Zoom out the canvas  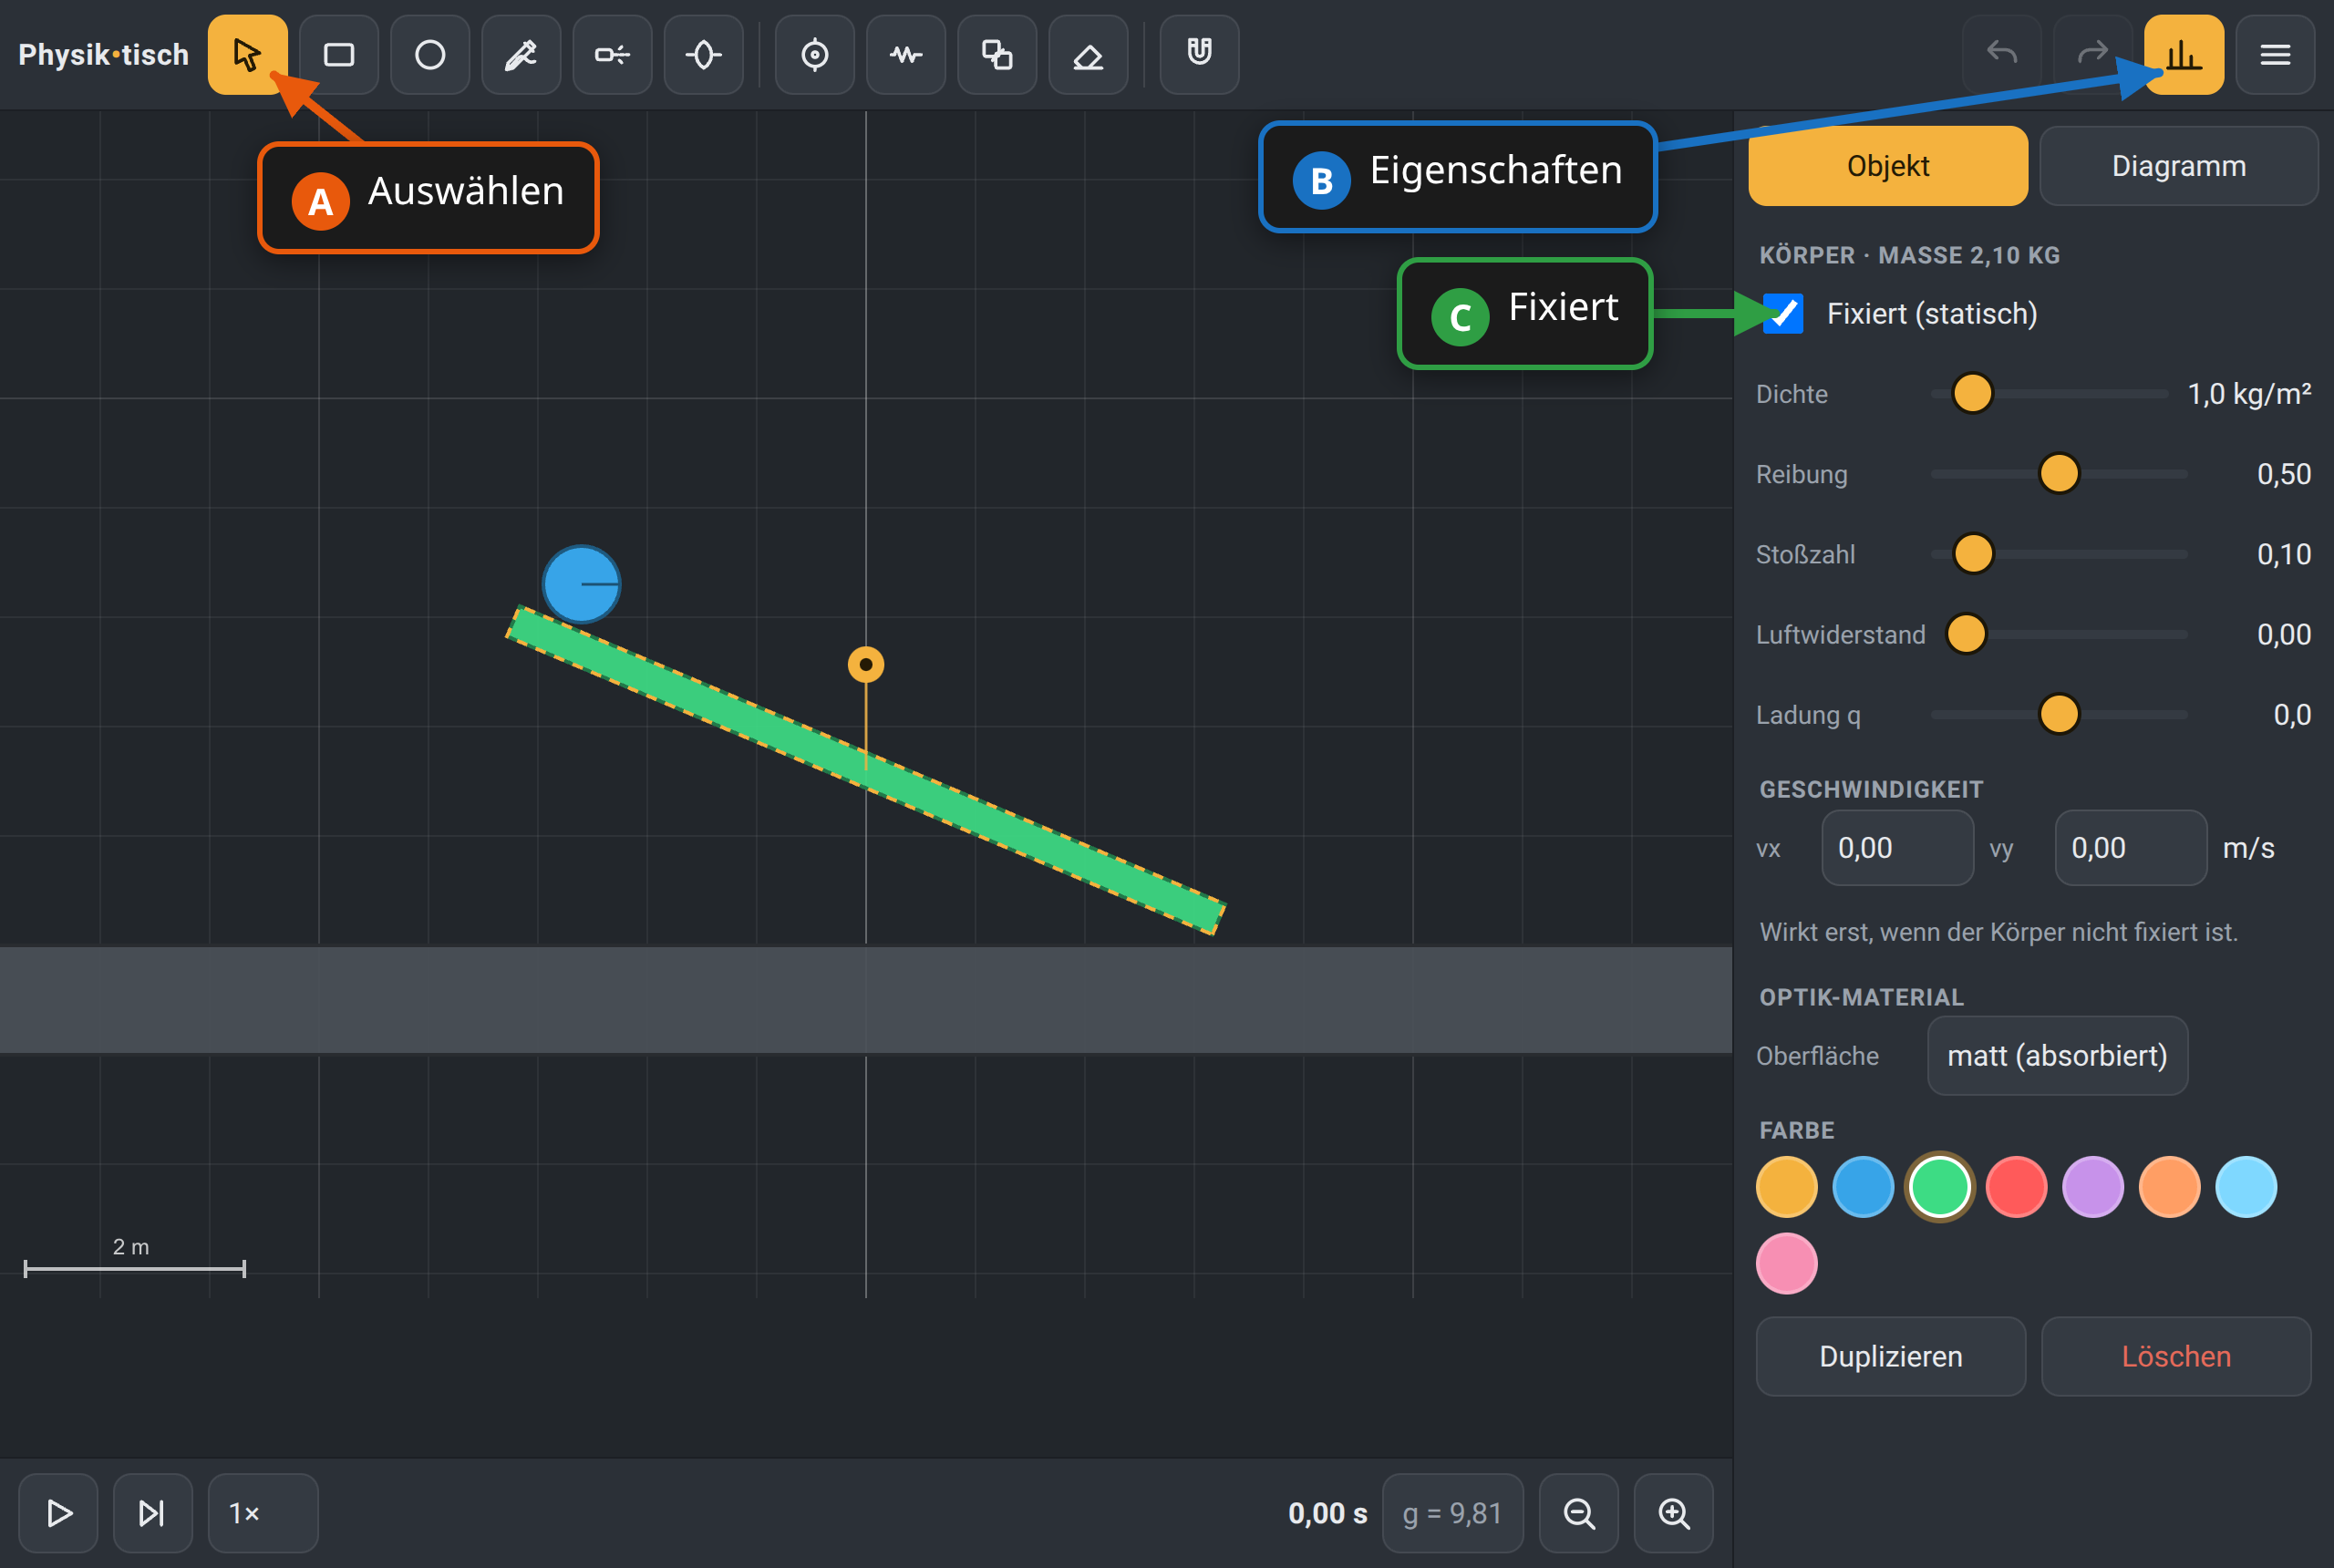1579,1513
